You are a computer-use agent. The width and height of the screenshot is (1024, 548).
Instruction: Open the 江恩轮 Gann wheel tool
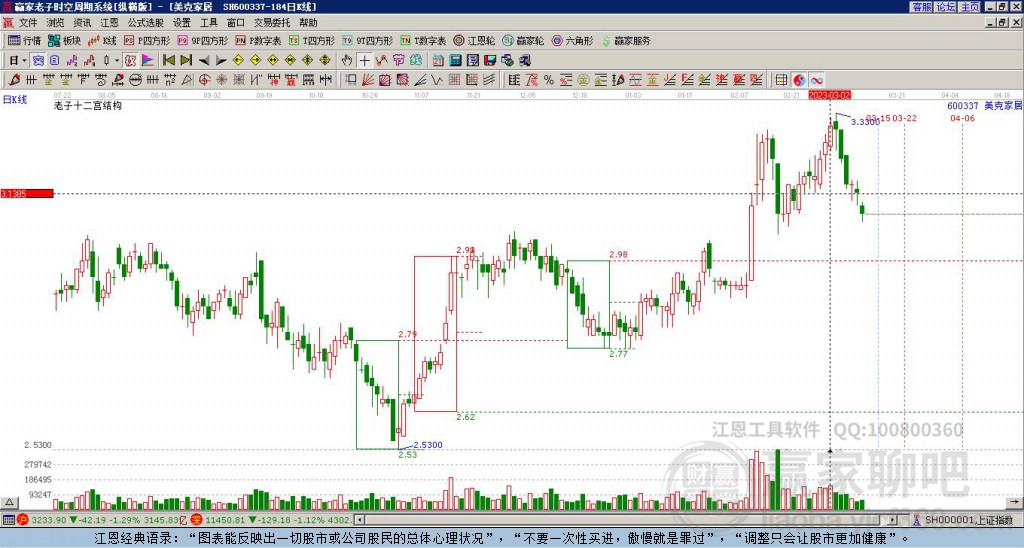[474, 40]
